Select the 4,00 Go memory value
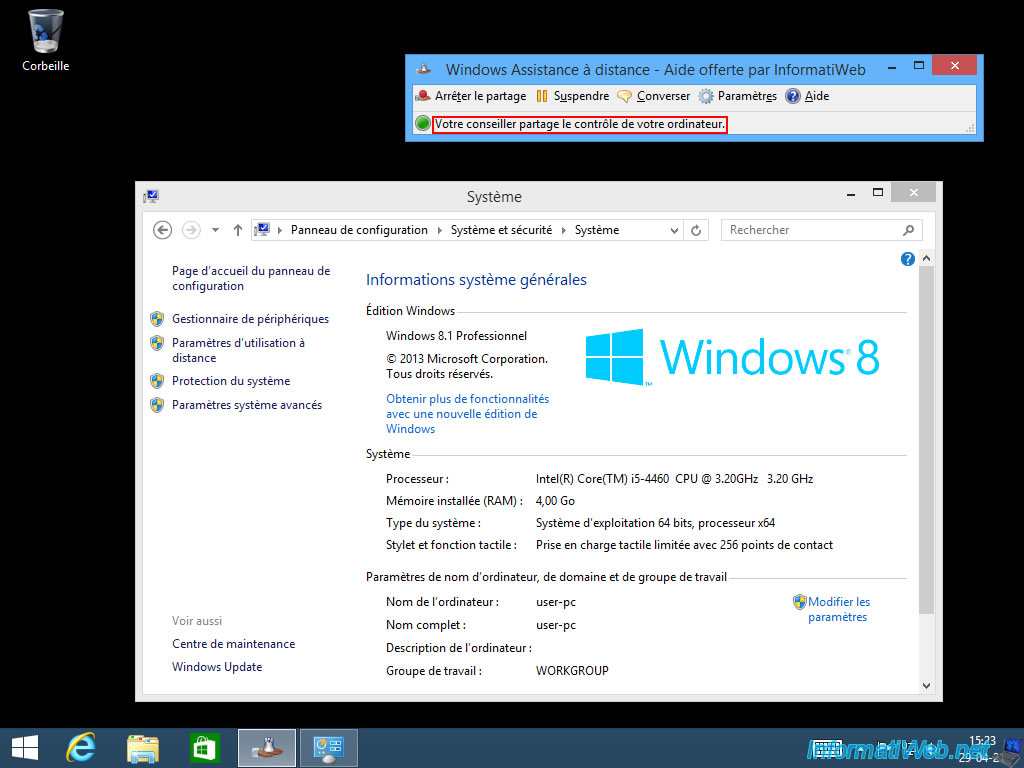The height and width of the screenshot is (768, 1024). (555, 501)
